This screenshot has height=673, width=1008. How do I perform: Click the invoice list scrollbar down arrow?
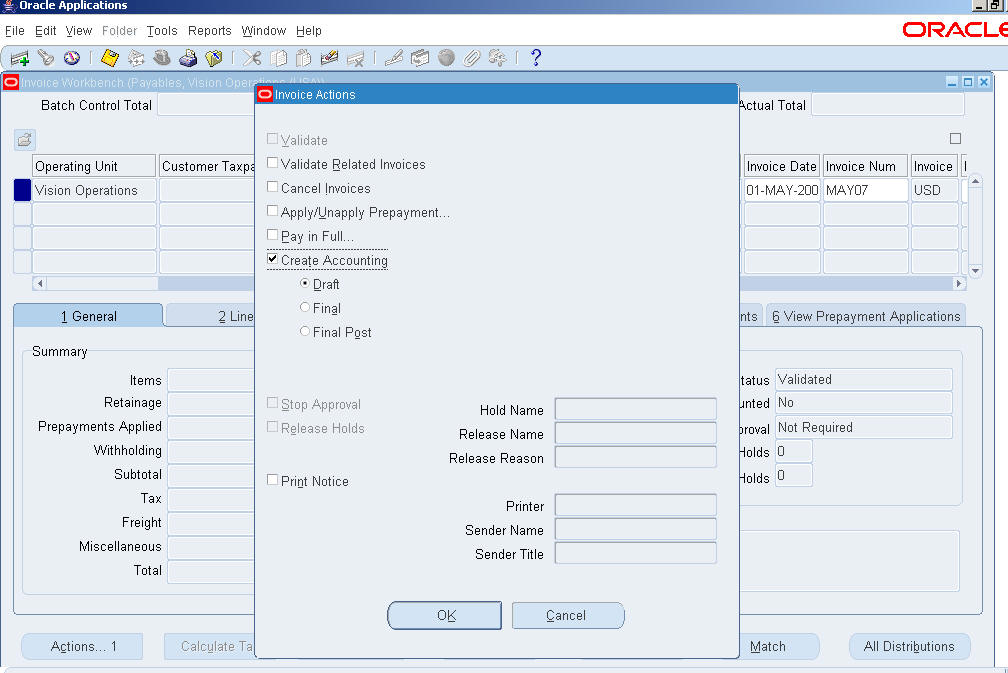click(976, 270)
